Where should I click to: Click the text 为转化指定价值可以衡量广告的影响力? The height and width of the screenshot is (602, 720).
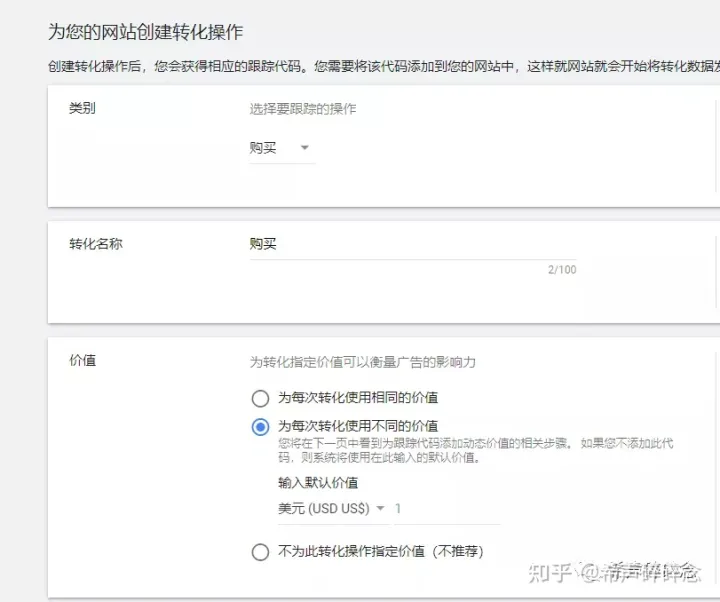coord(362,362)
